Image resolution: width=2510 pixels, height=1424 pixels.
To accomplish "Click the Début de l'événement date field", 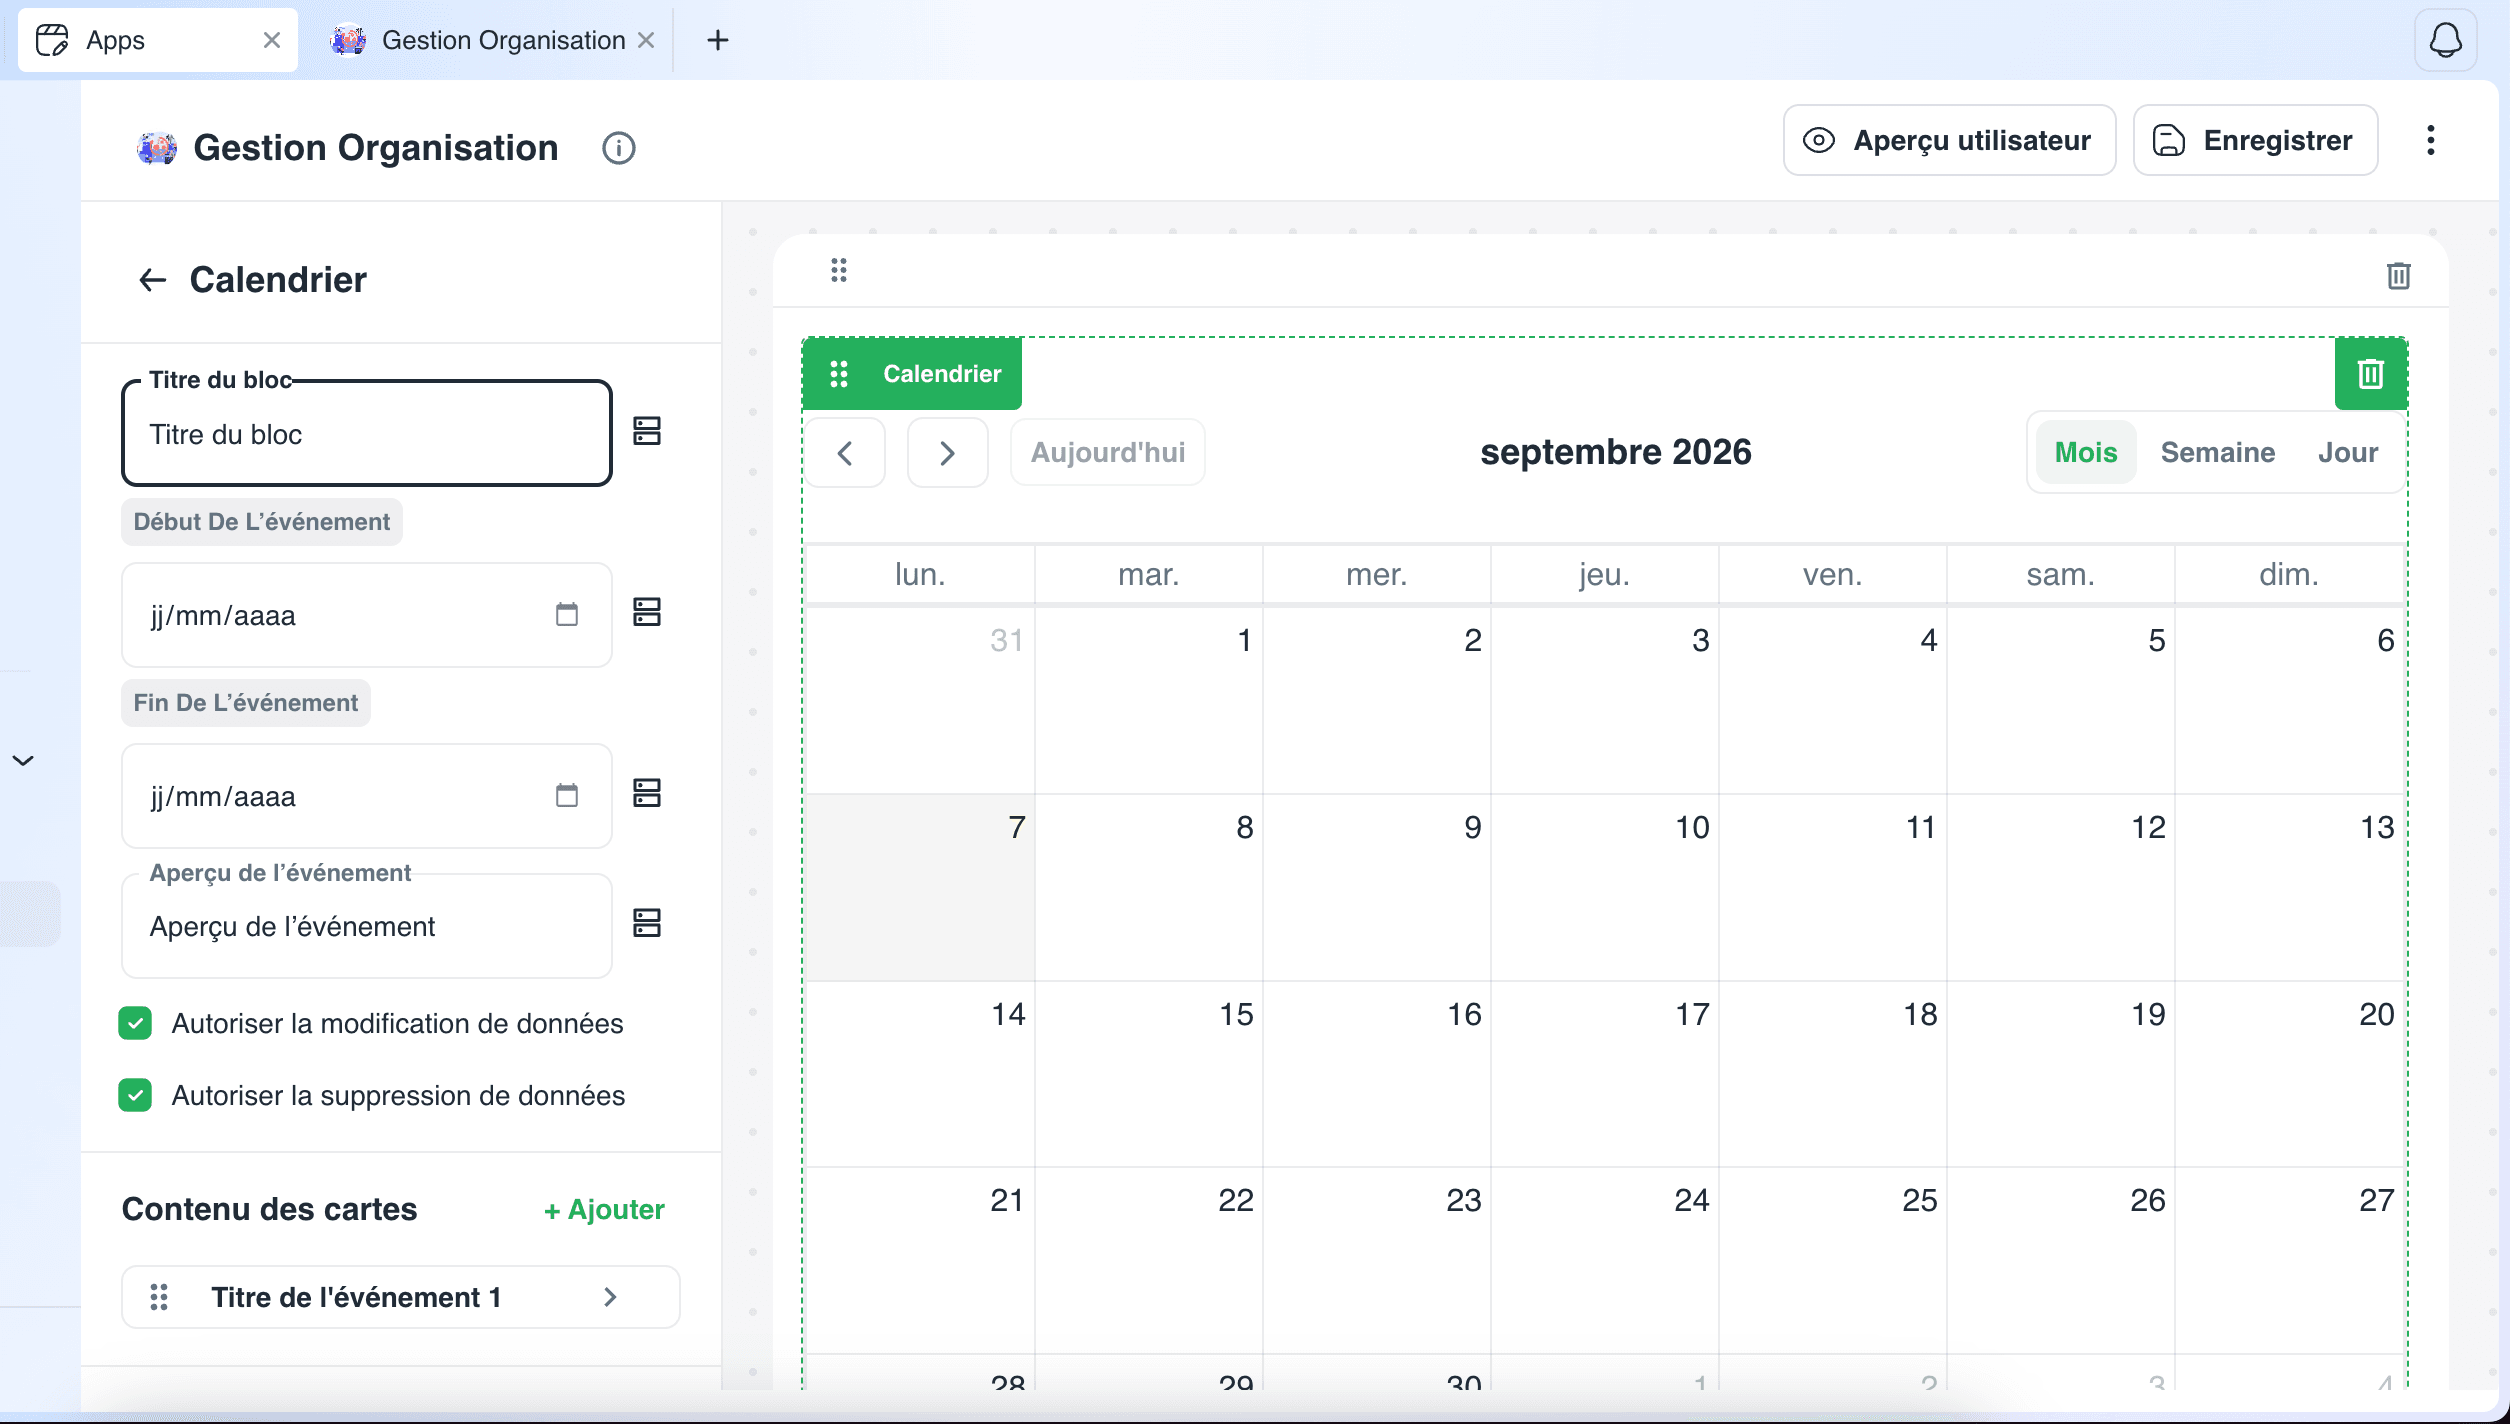I will (x=367, y=615).
